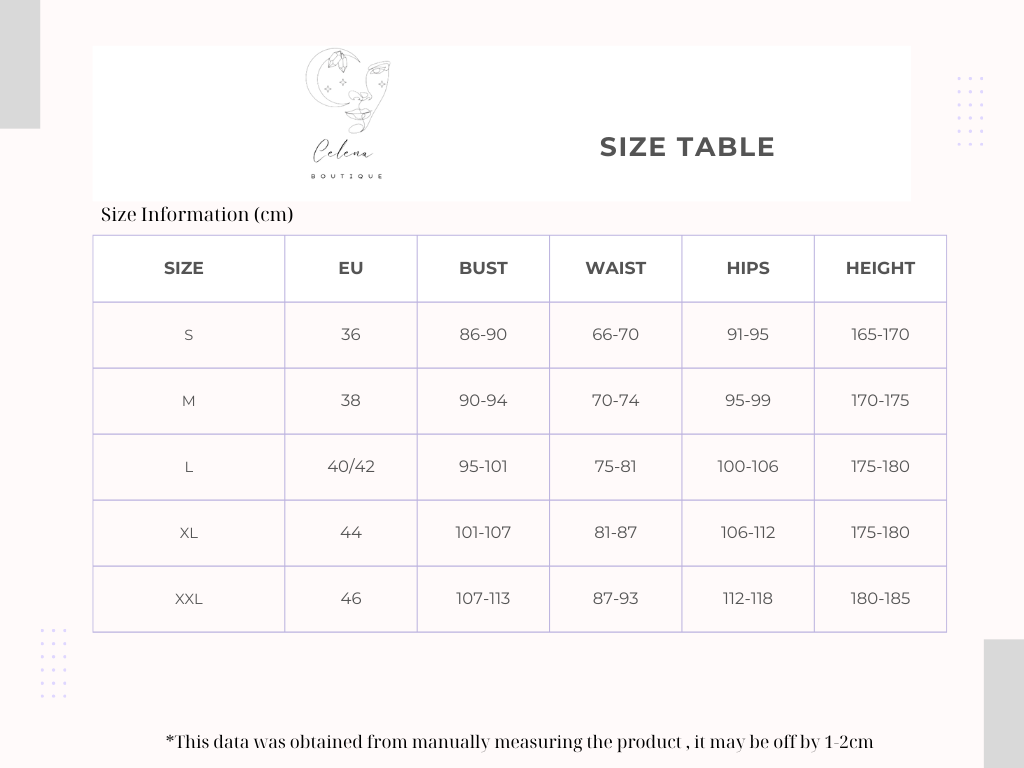Click the purple dot pattern at top right
1024x768 pixels.
pos(970,111)
